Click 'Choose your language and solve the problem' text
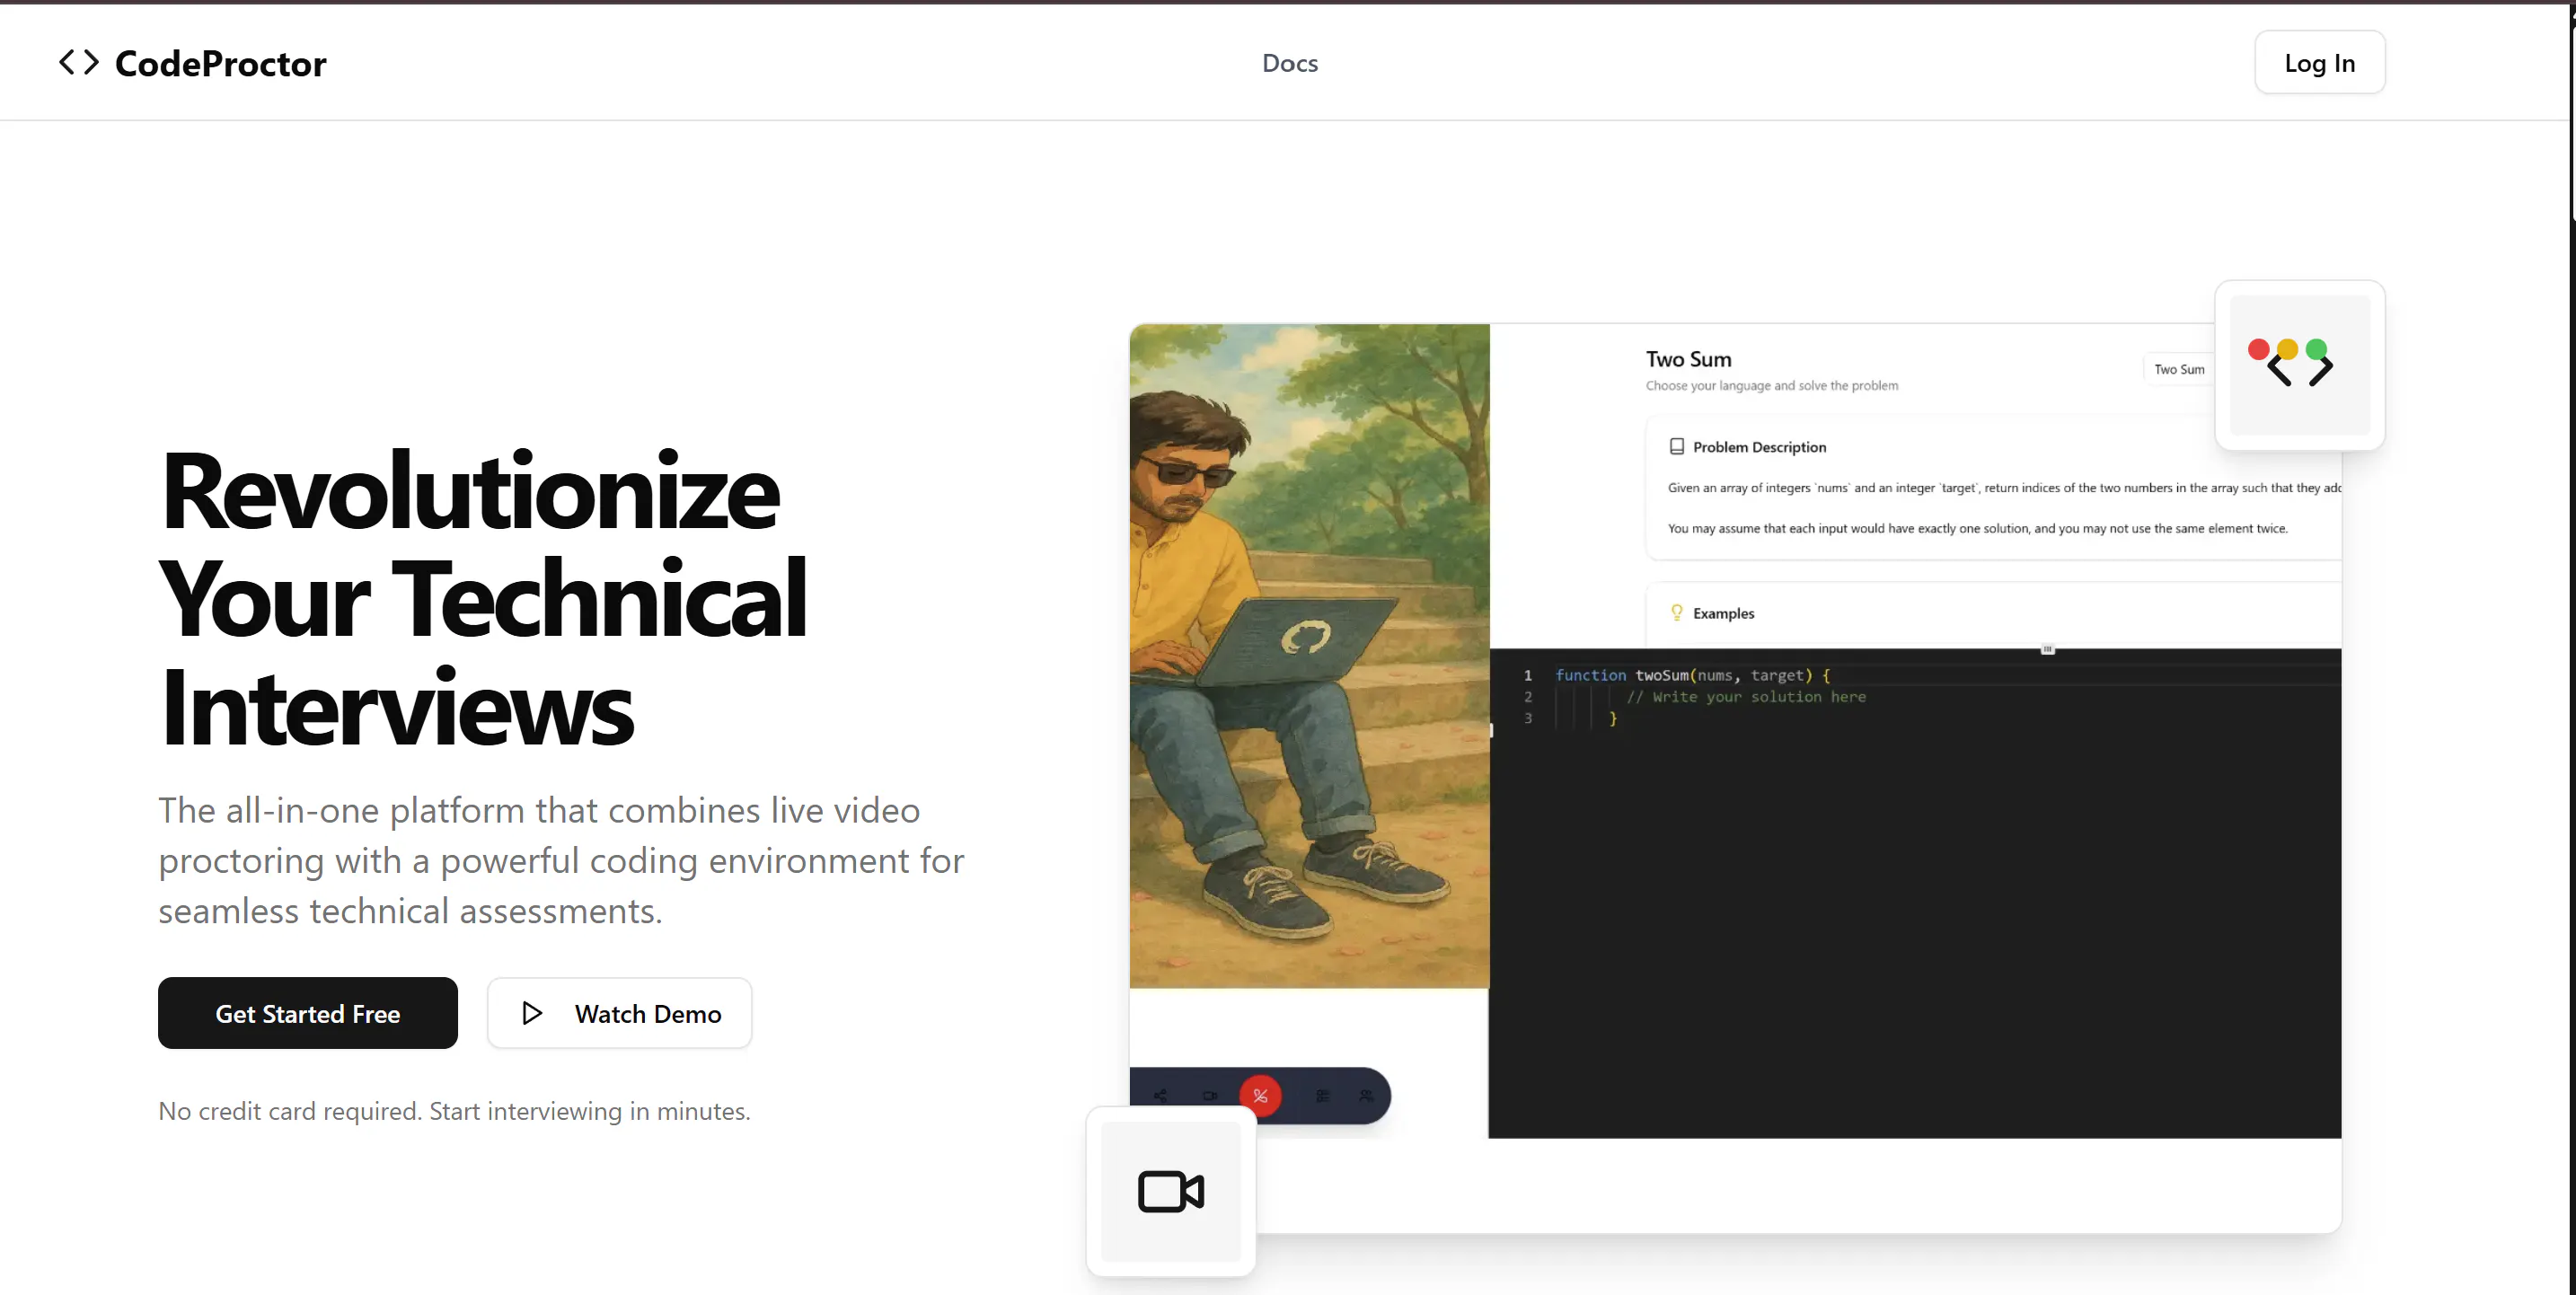This screenshot has height=1295, width=2576. click(x=1771, y=386)
